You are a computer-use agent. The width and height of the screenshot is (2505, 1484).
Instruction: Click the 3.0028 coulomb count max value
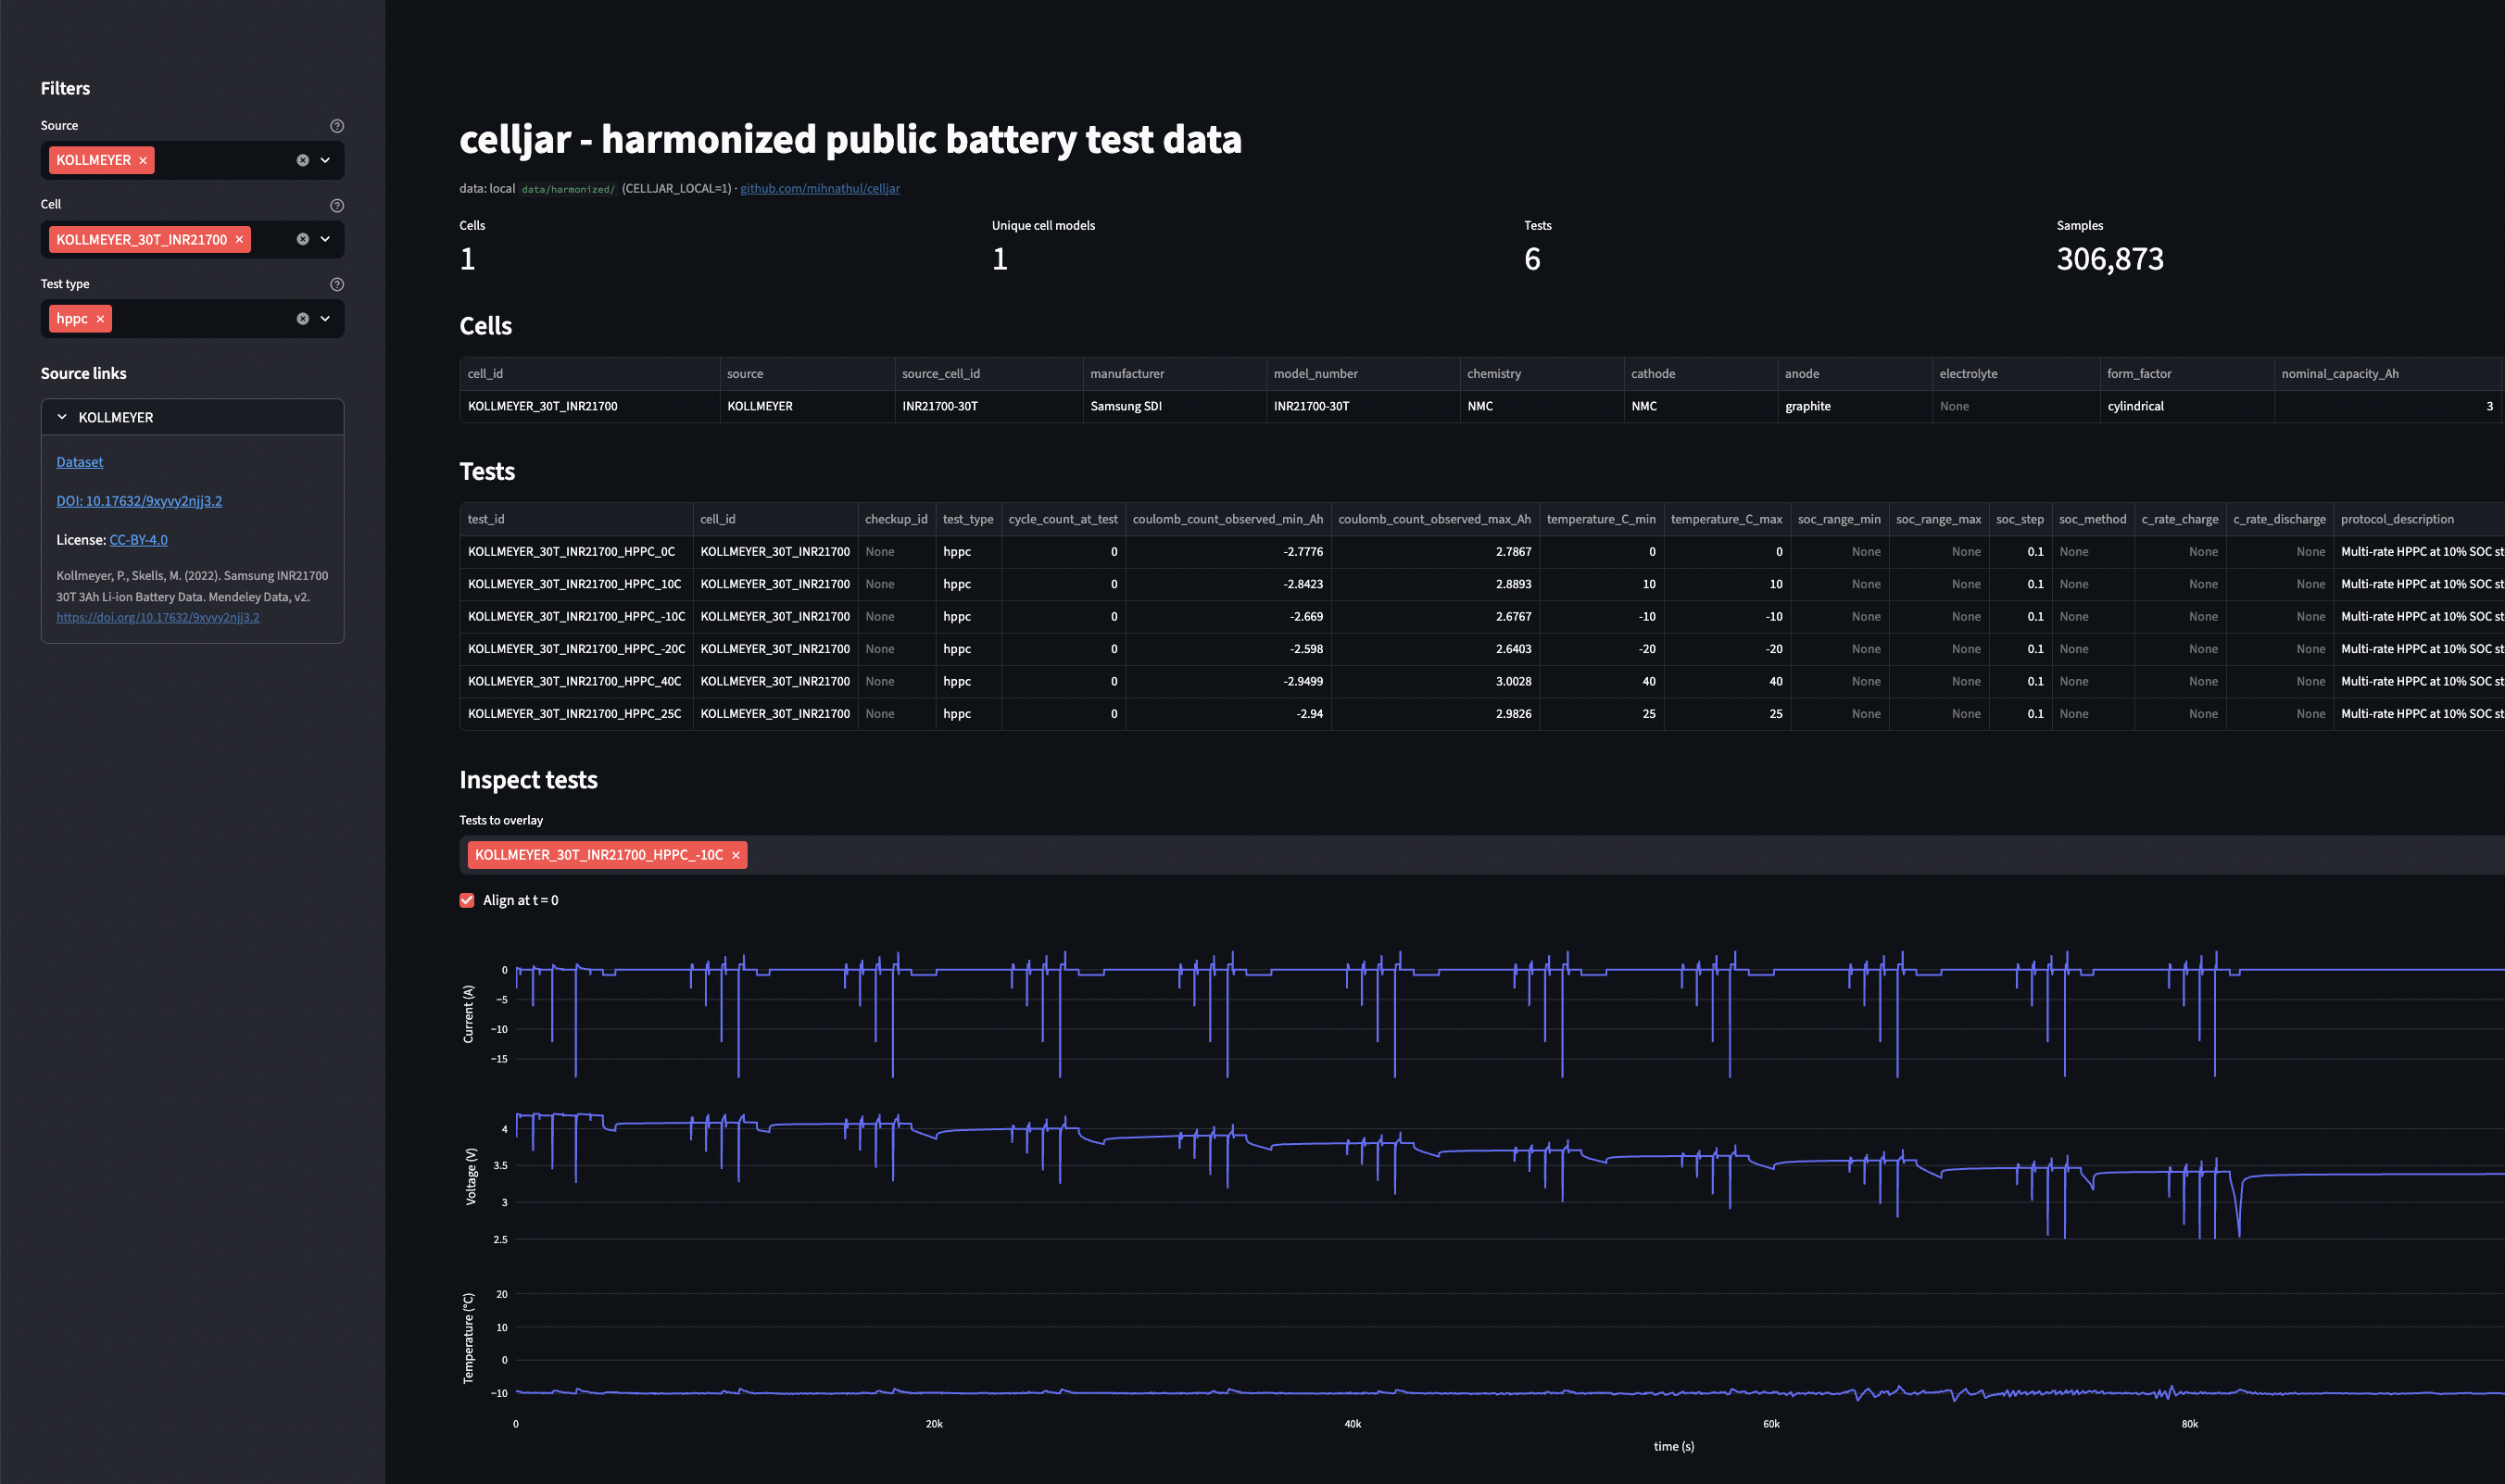point(1435,681)
